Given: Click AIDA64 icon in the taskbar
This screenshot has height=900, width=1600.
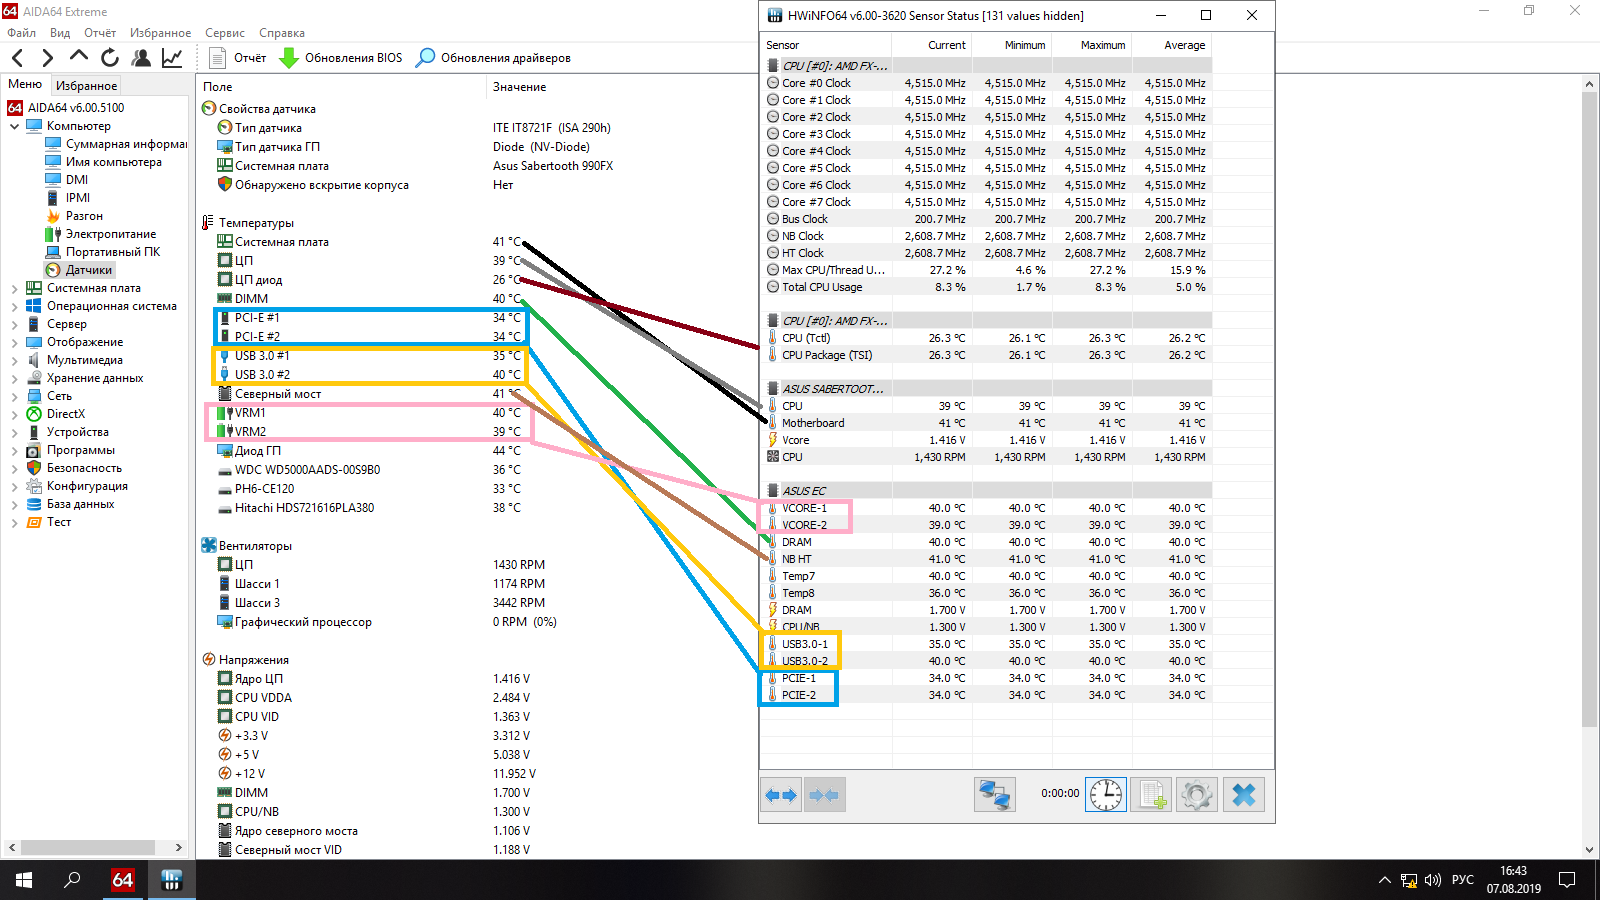Looking at the screenshot, I should point(122,880).
